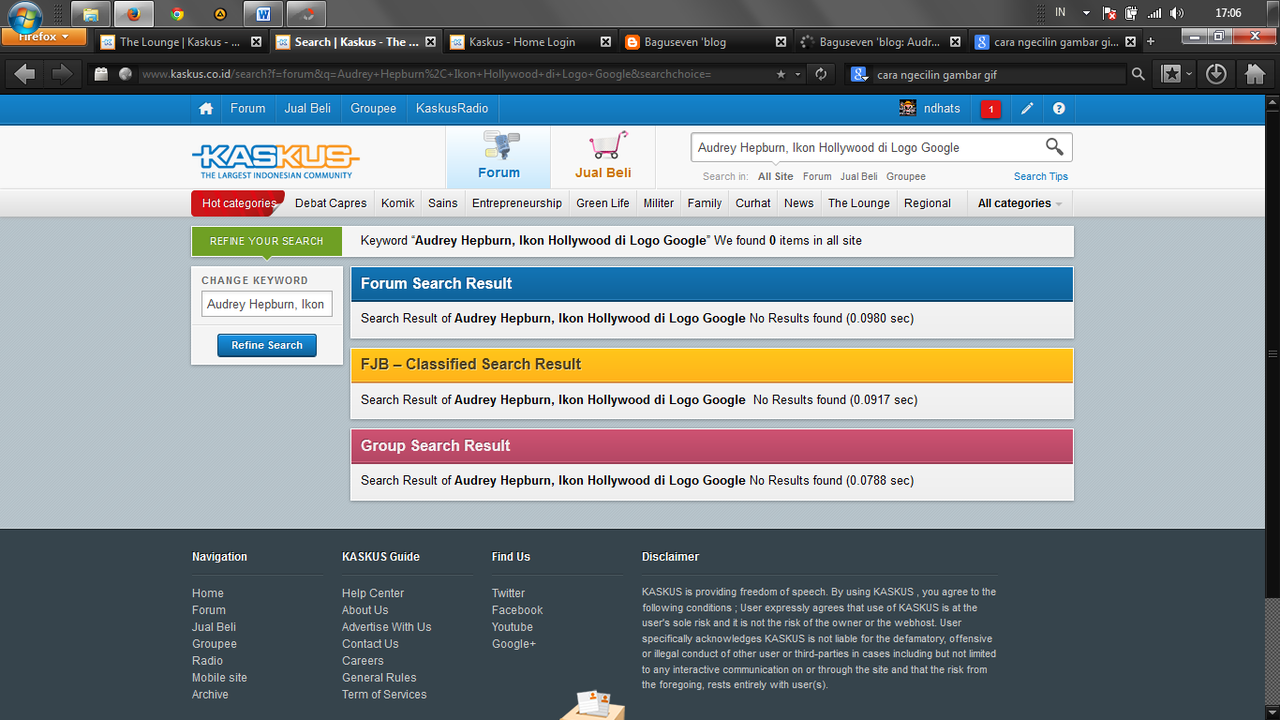Open the URL bar history dropdown arrow
The height and width of the screenshot is (720, 1280).
pyautogui.click(x=798, y=74)
